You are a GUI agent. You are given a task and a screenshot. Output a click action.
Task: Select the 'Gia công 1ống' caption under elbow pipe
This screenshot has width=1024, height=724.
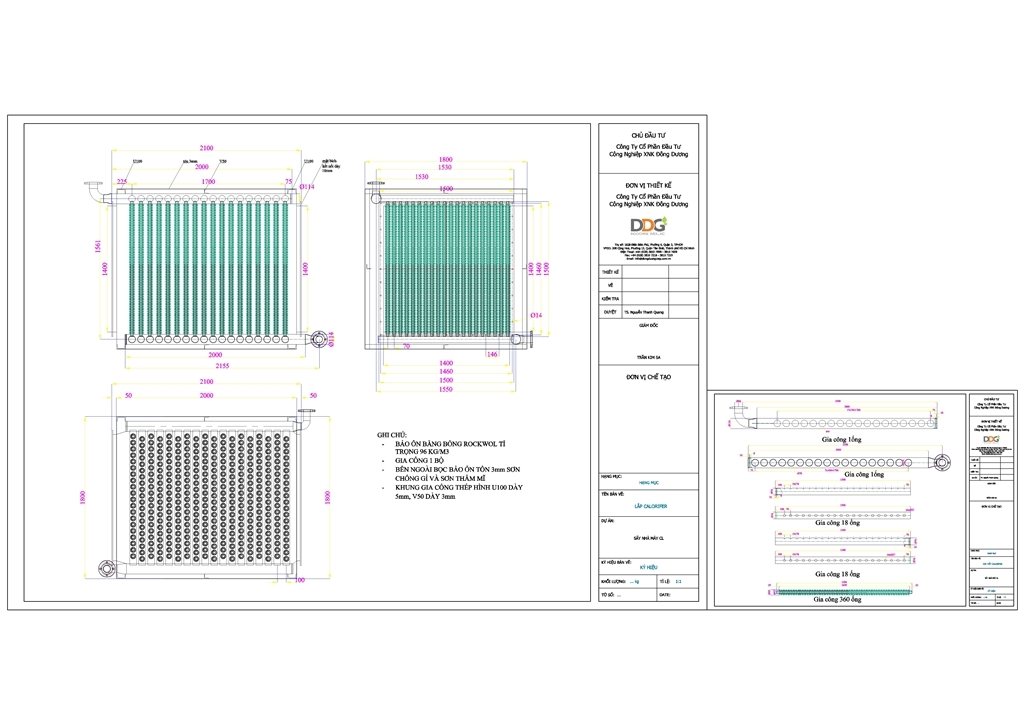coord(841,439)
